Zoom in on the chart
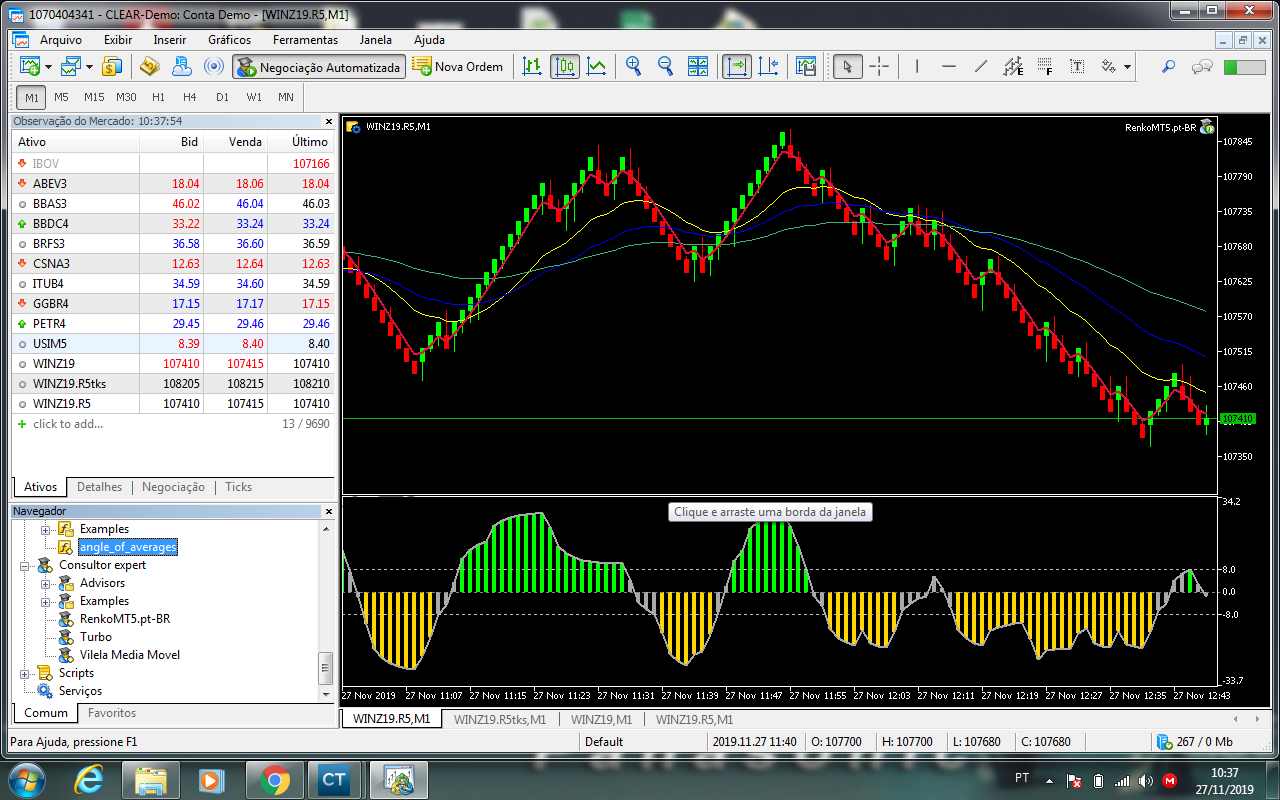Screen dimensions: 1280x800 633,67
